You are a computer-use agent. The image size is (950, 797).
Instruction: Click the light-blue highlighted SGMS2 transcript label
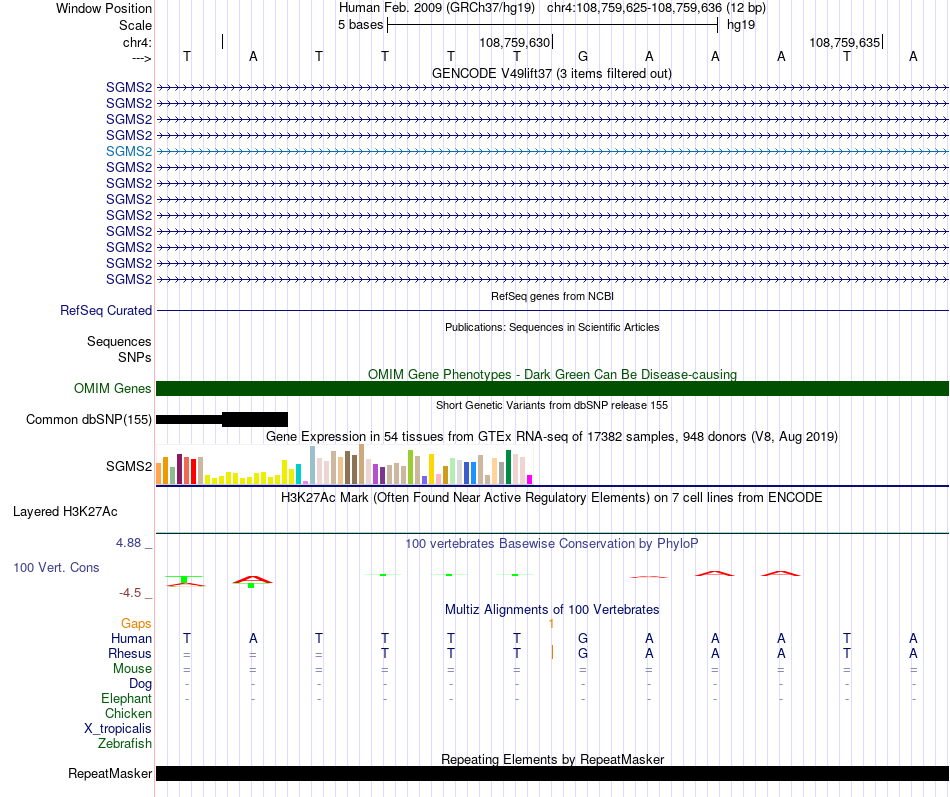click(x=128, y=152)
